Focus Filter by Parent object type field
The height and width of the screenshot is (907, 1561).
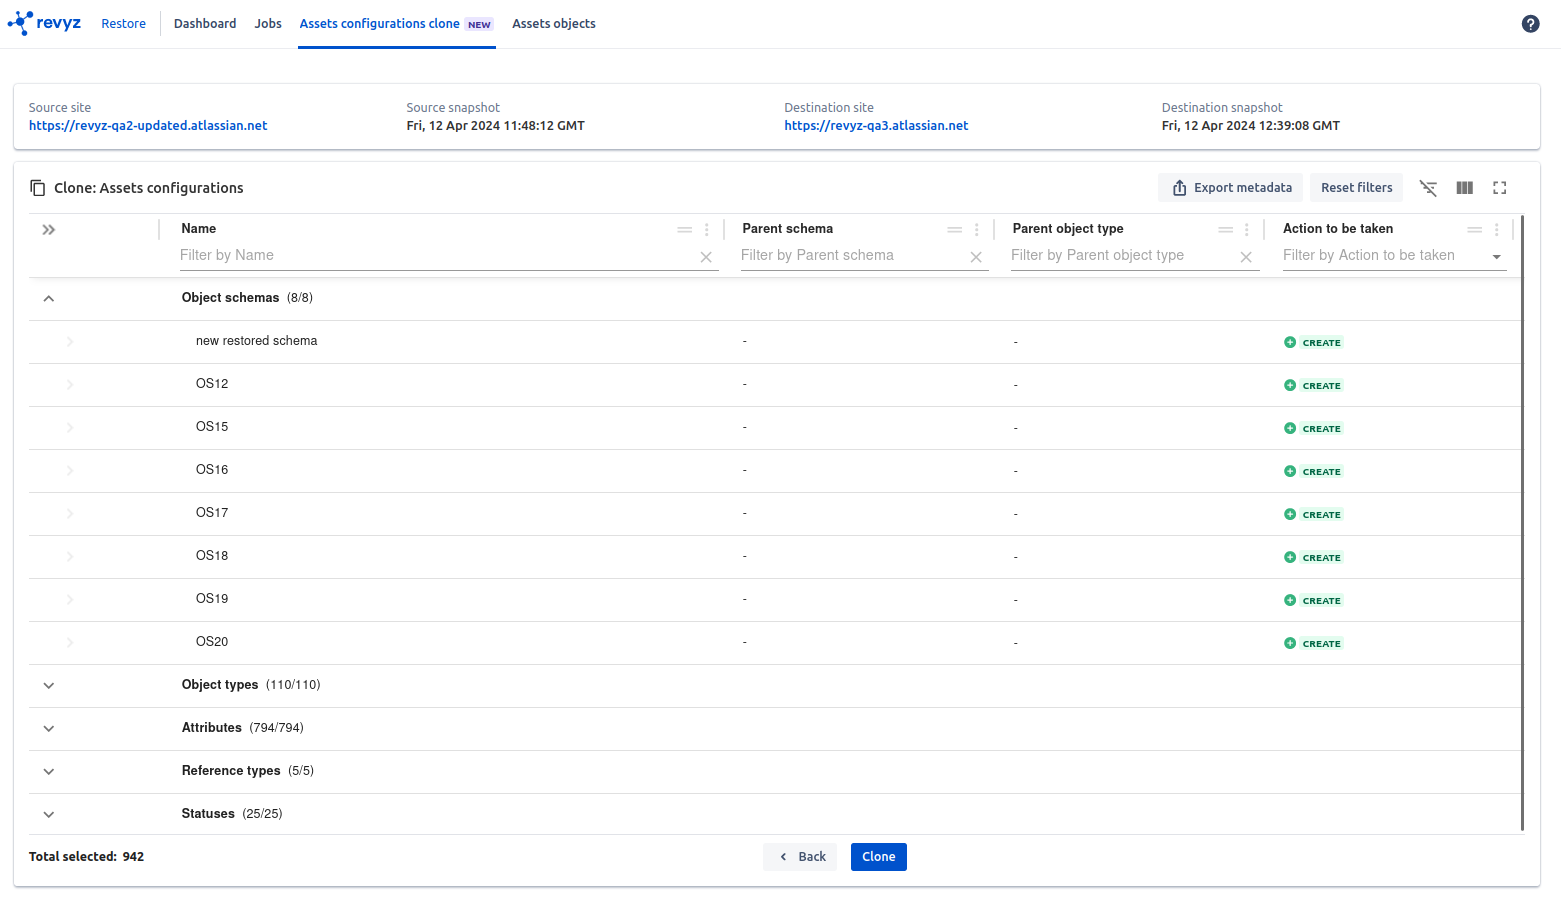pos(1122,256)
